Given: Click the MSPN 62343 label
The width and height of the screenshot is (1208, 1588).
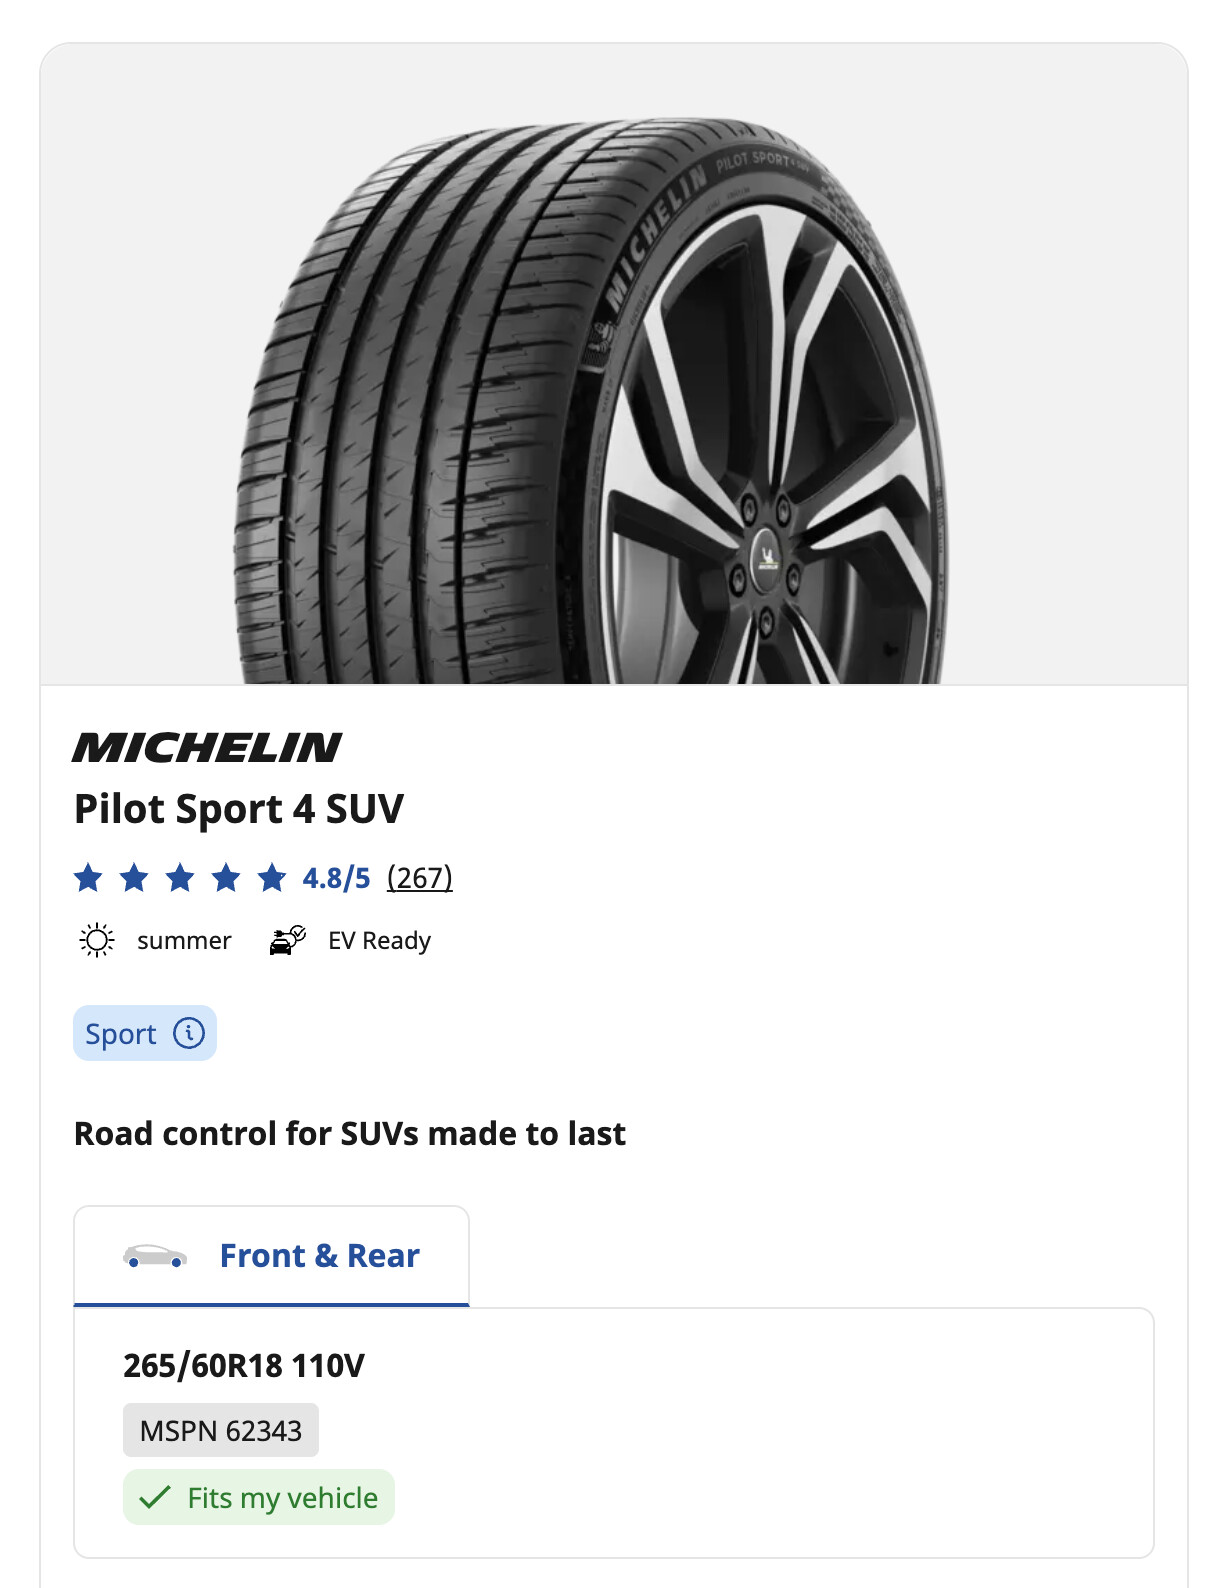Looking at the screenshot, I should click(x=221, y=1430).
